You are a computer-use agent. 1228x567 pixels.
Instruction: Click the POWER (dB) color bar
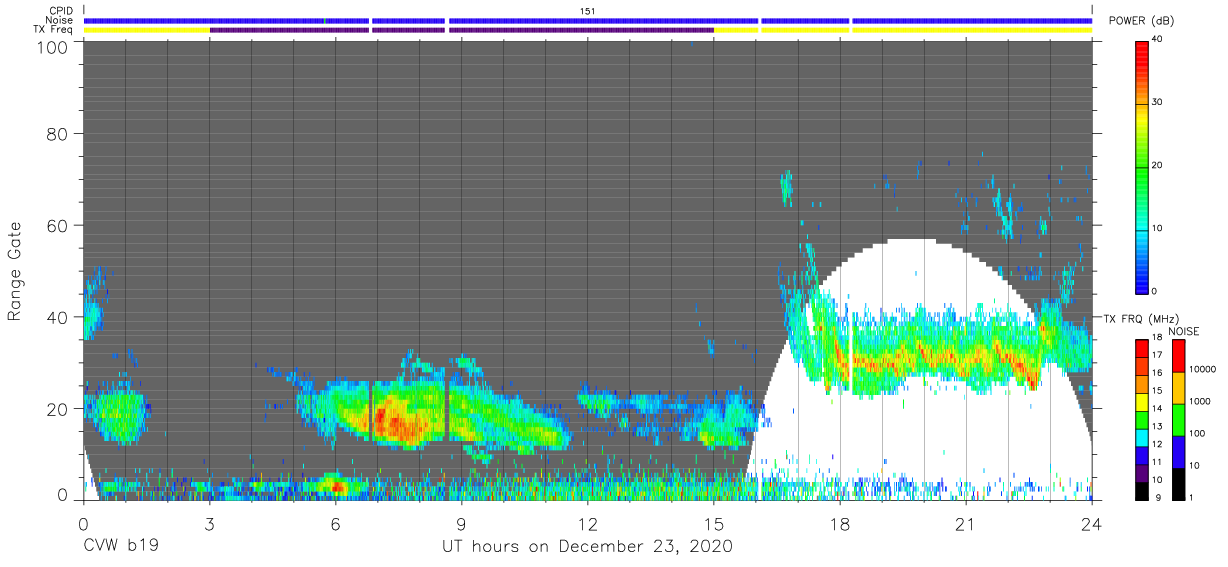pos(1143,166)
